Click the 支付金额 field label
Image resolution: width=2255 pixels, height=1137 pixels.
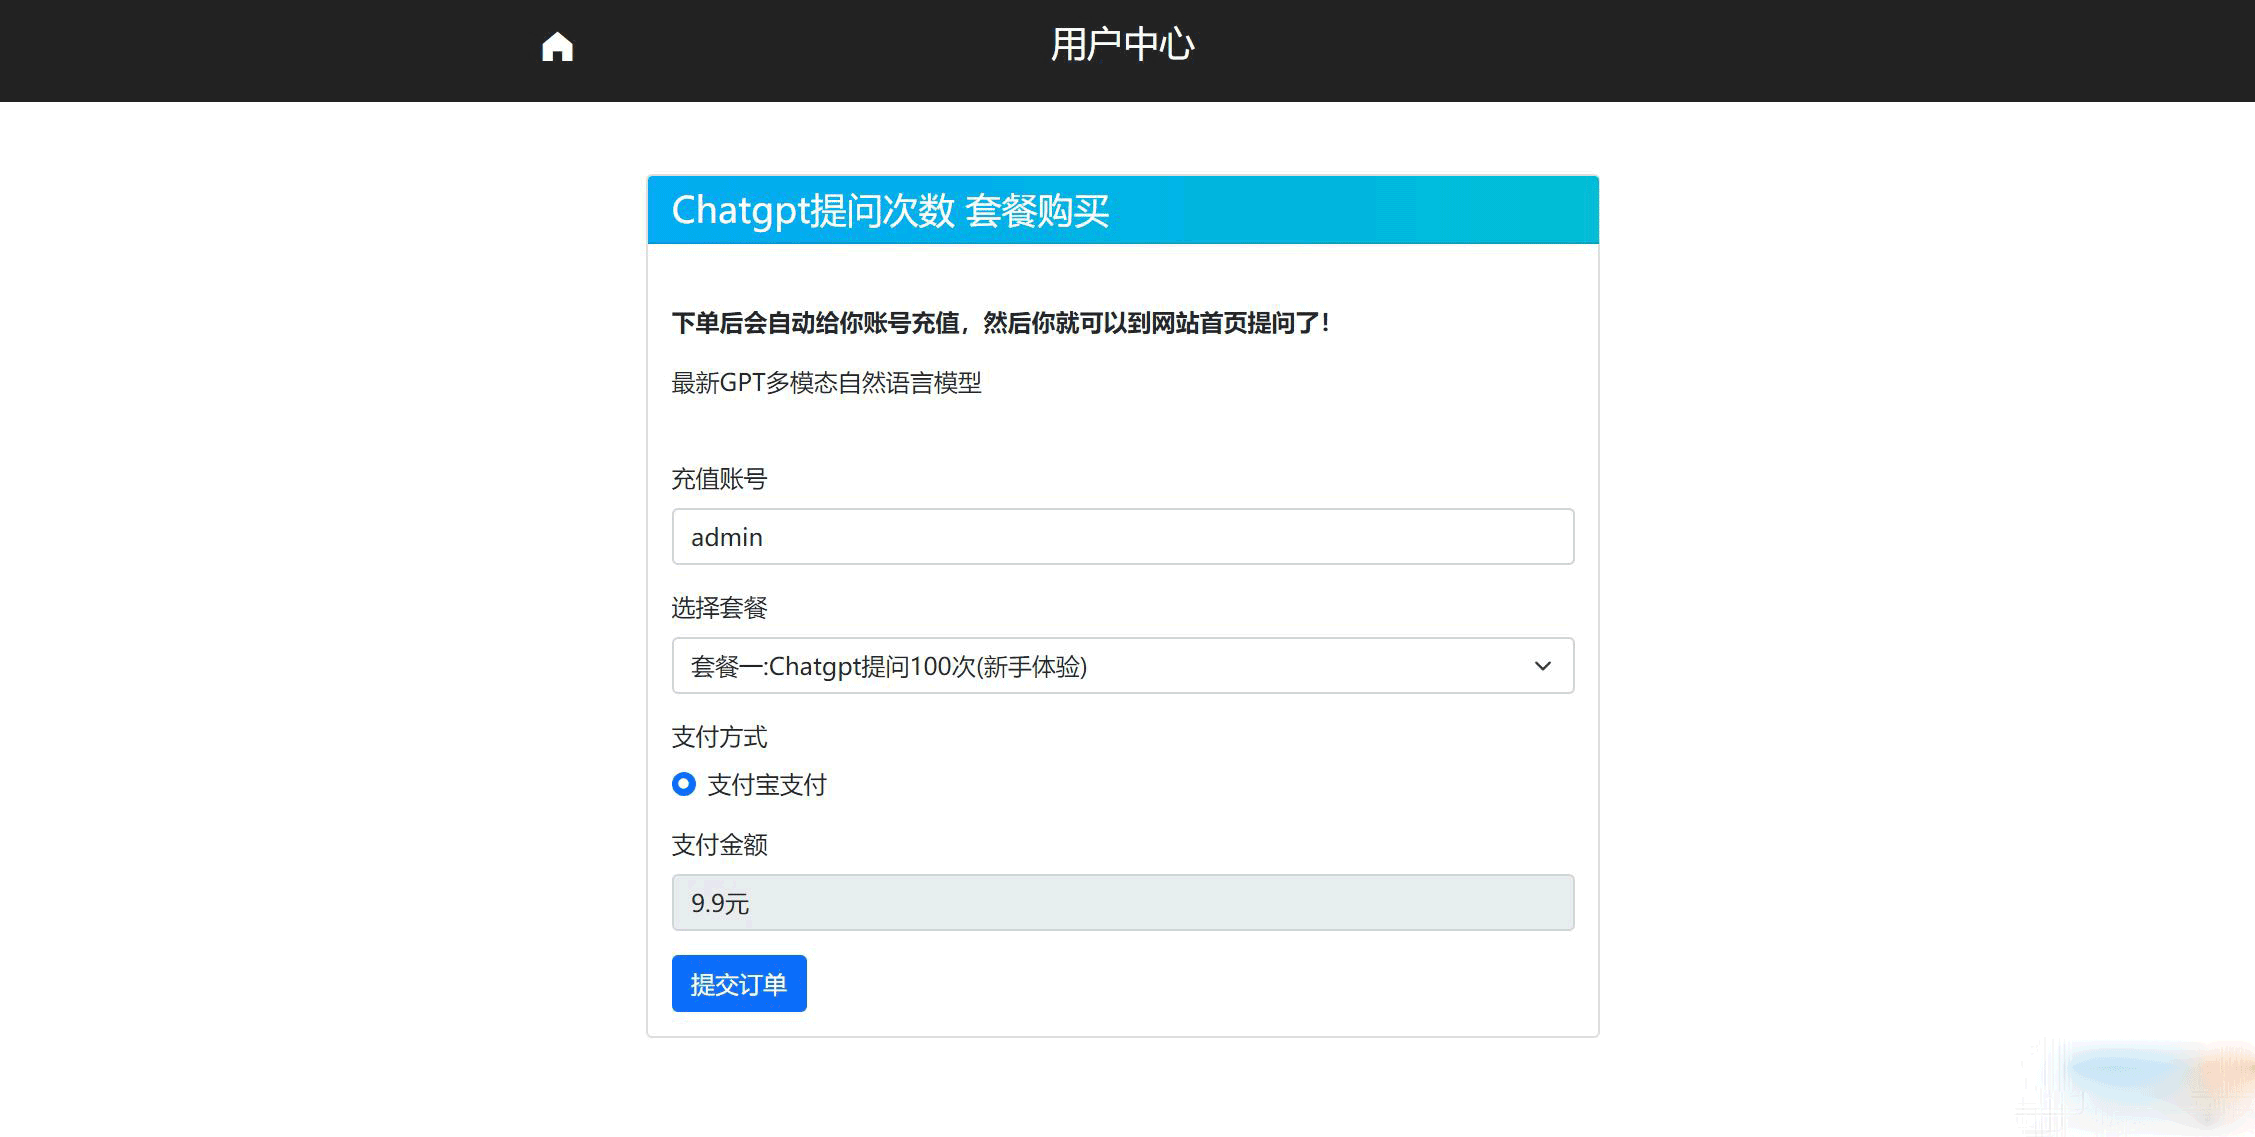[x=719, y=845]
